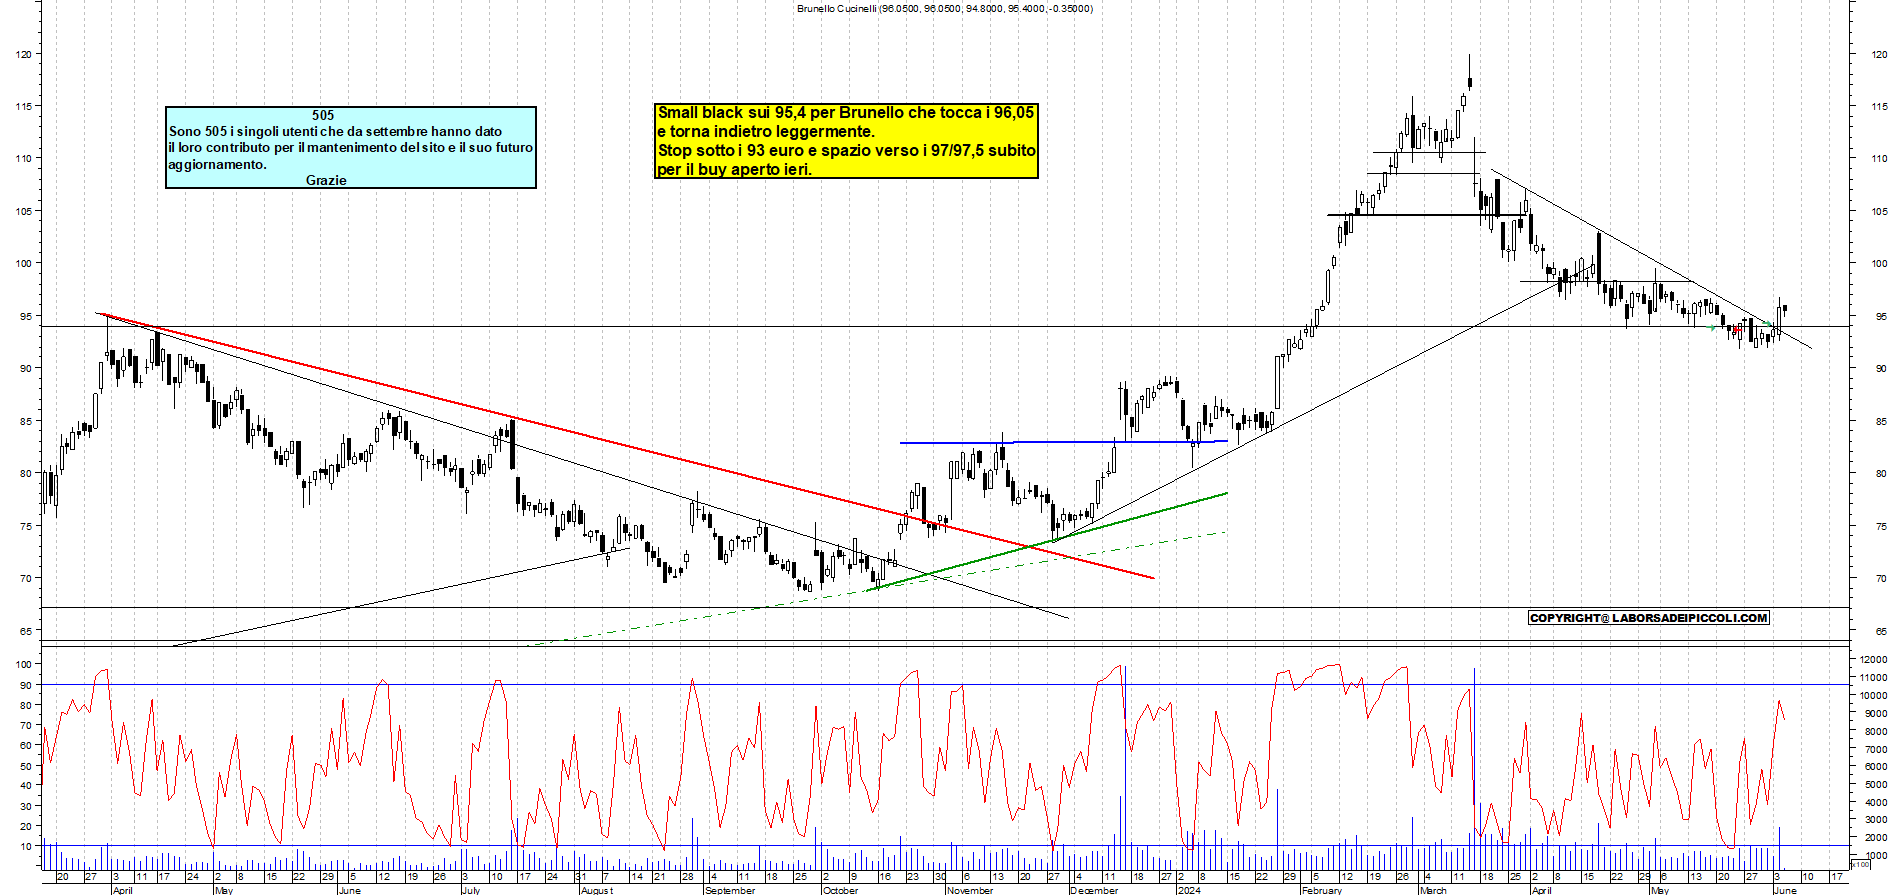Viewport: 1890px width, 895px height.
Task: Click the 'February' month label
Action: (1322, 890)
